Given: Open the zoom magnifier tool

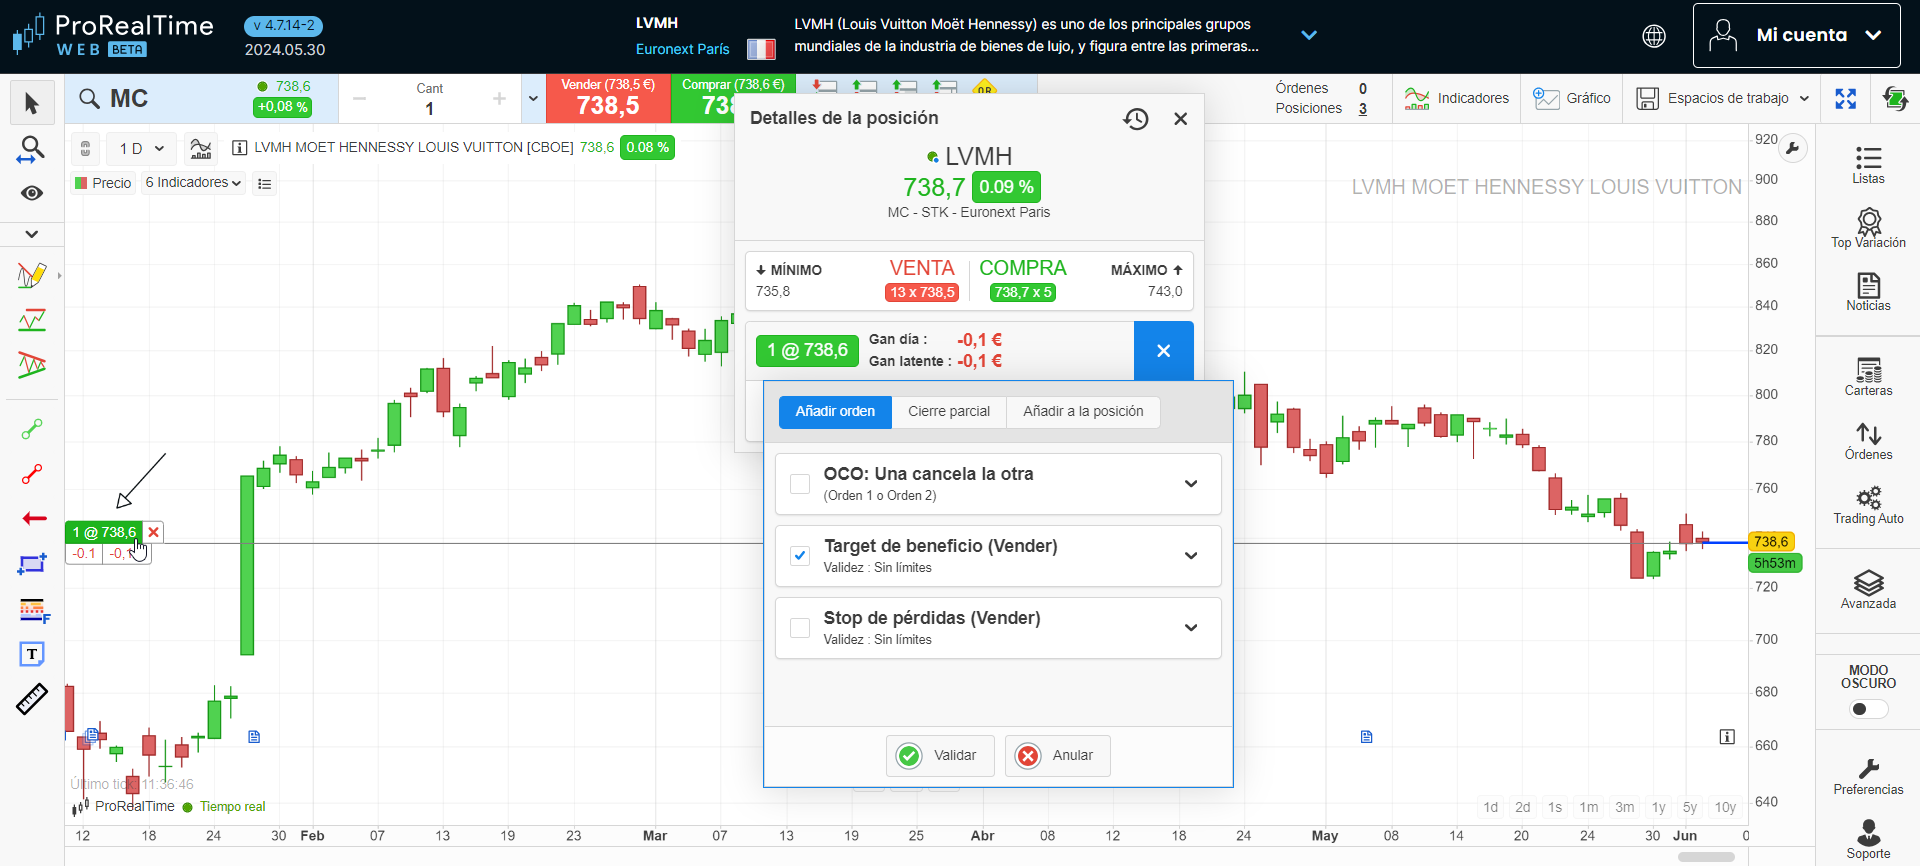Looking at the screenshot, I should [x=32, y=150].
